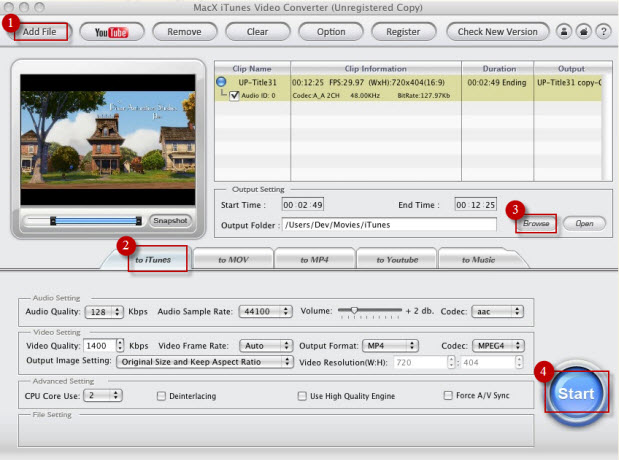The image size is (619, 460).
Task: Switch to the to MOV tab
Action: pyautogui.click(x=233, y=260)
